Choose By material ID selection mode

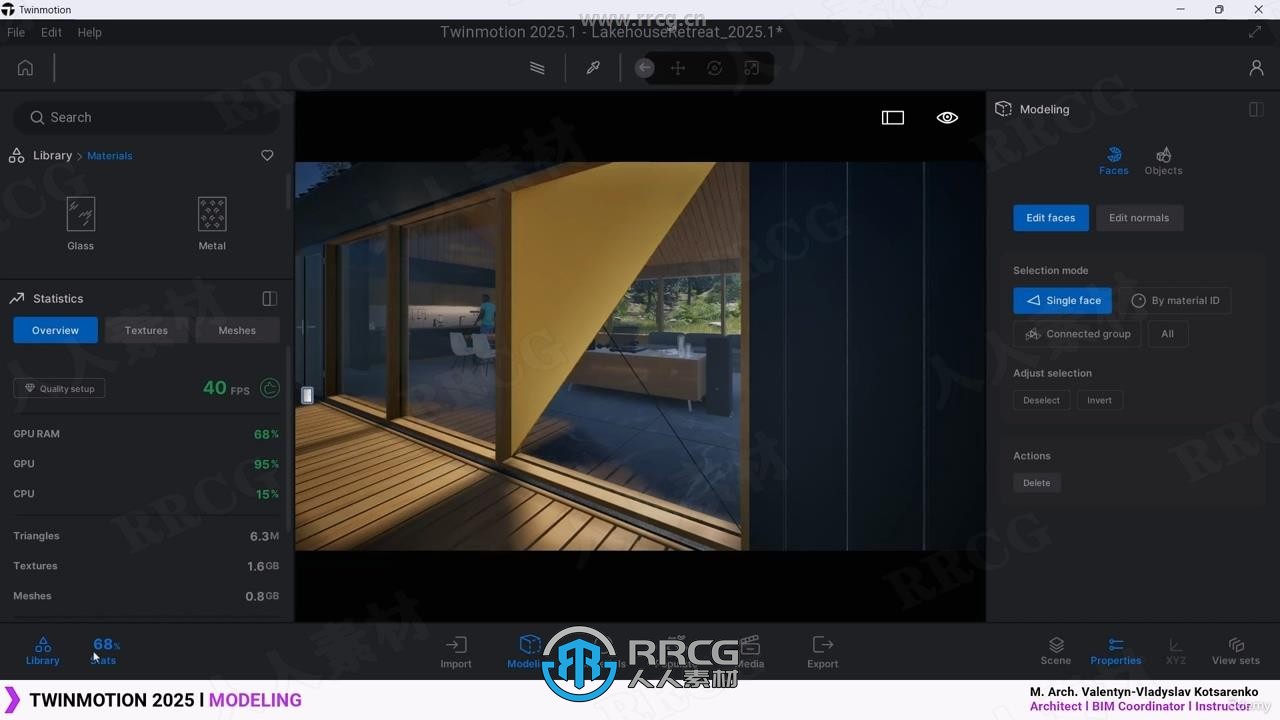(1175, 300)
